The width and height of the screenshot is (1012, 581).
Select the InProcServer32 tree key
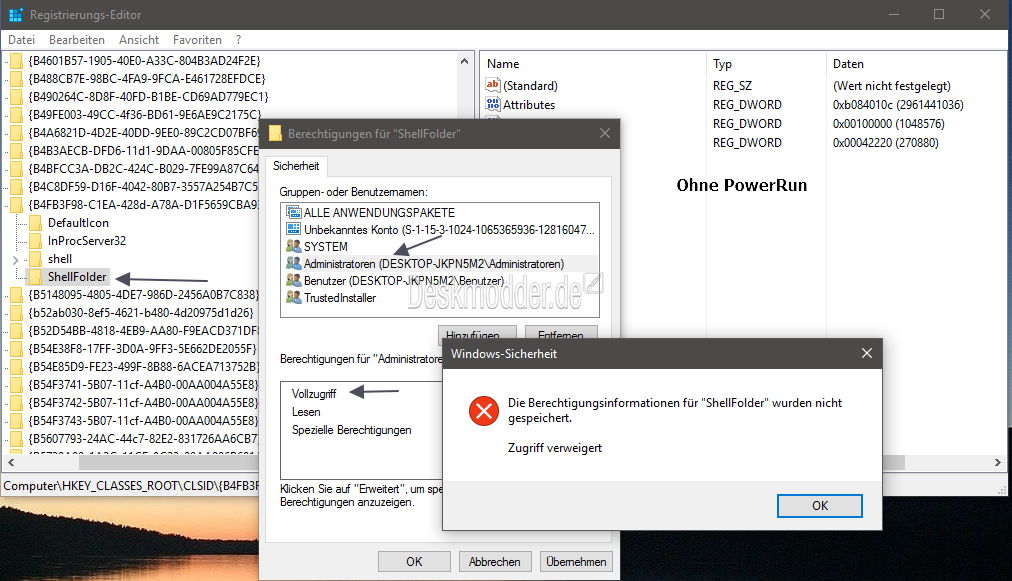(86, 241)
